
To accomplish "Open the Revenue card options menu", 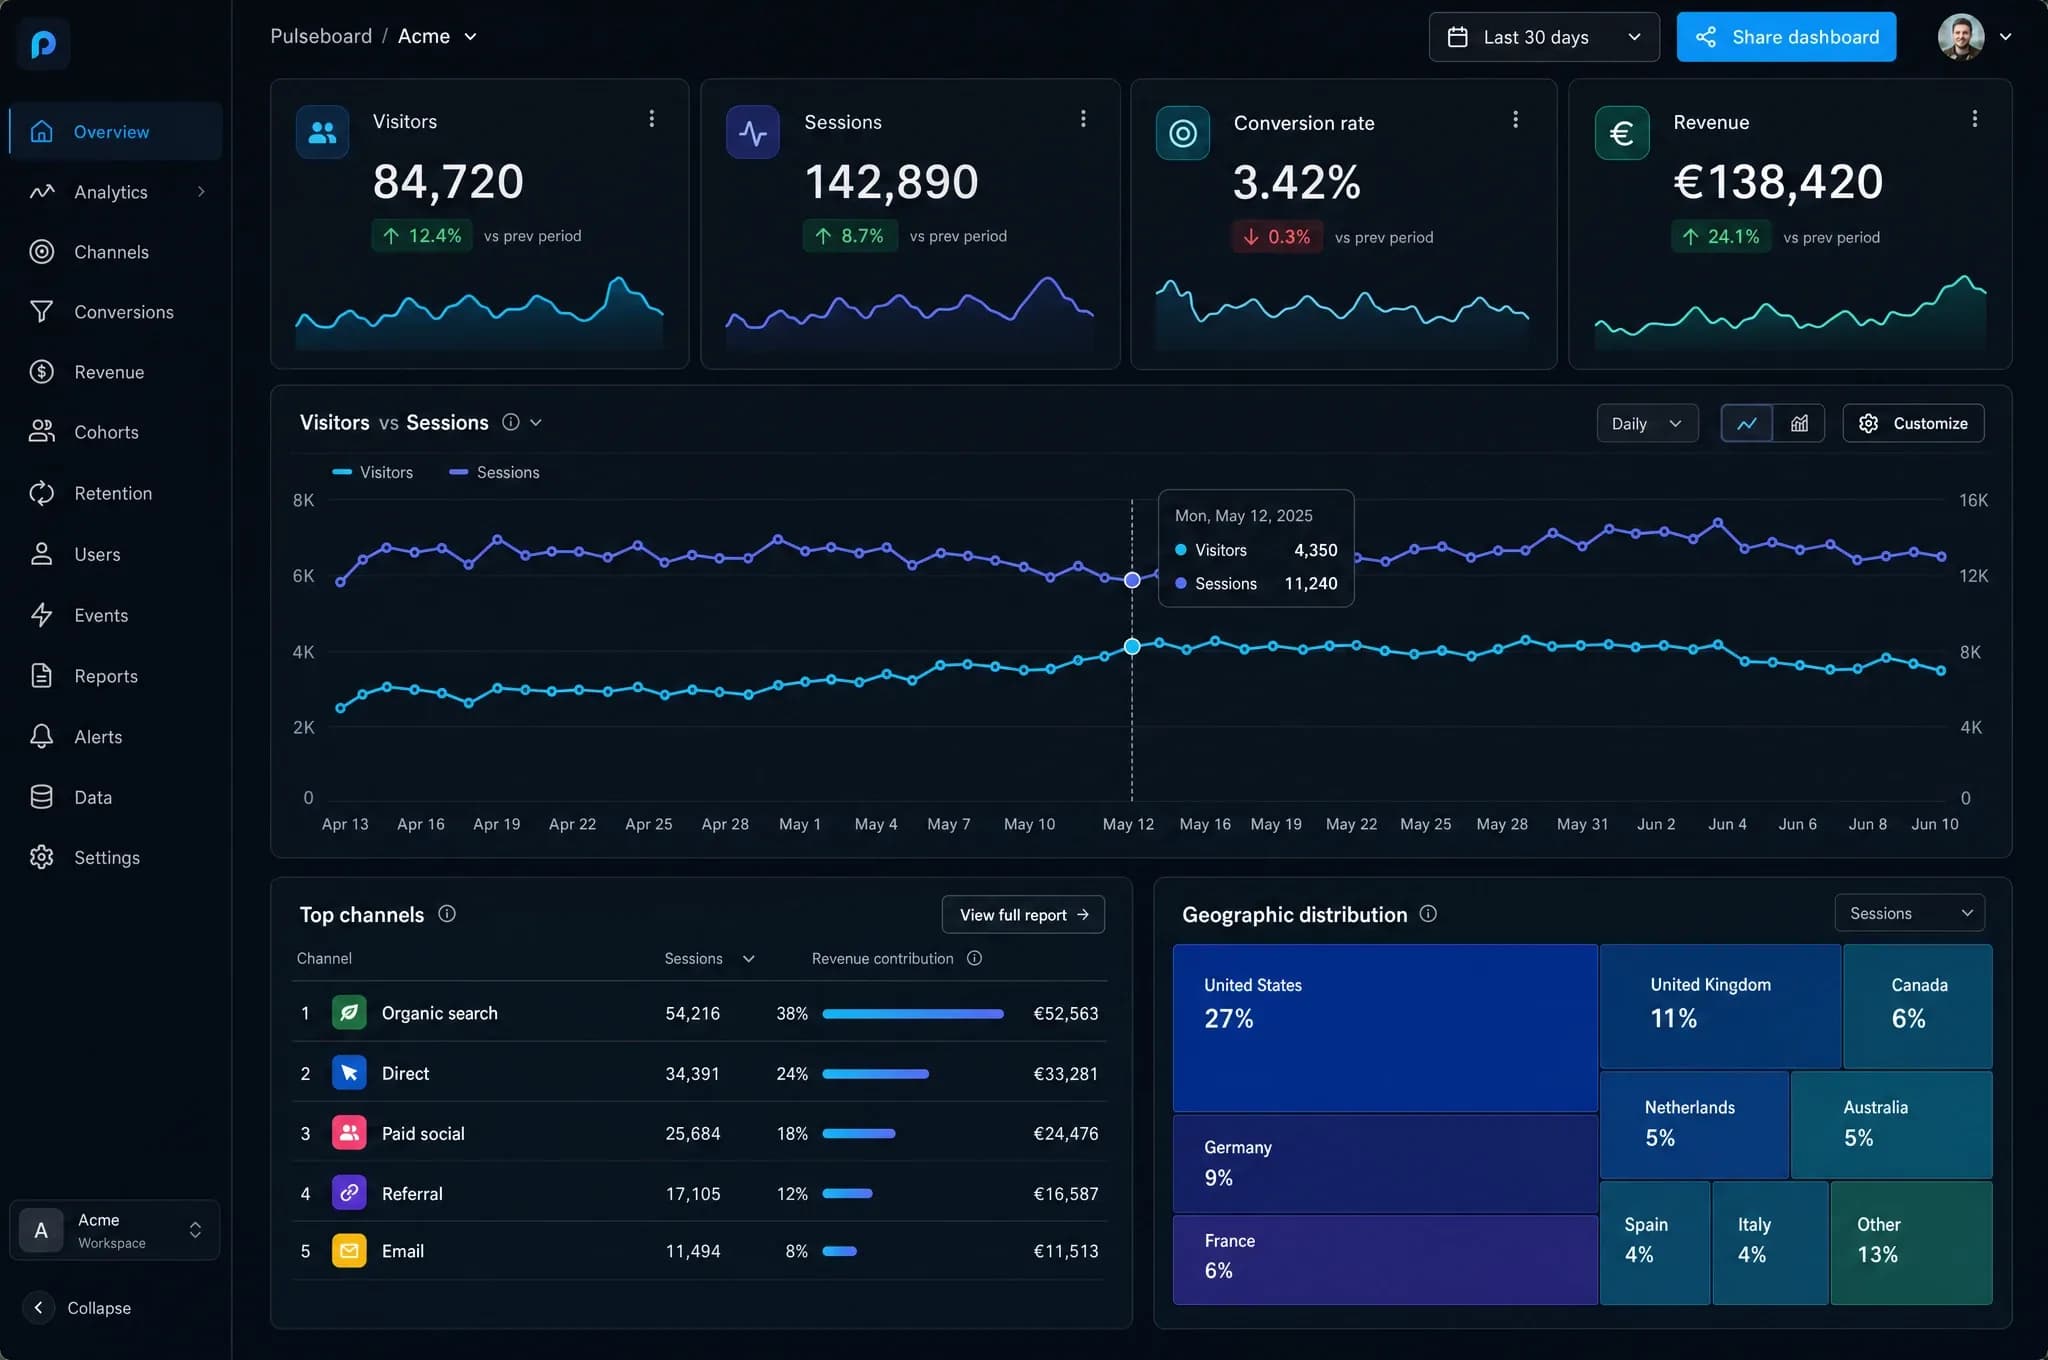I will pyautogui.click(x=1975, y=119).
